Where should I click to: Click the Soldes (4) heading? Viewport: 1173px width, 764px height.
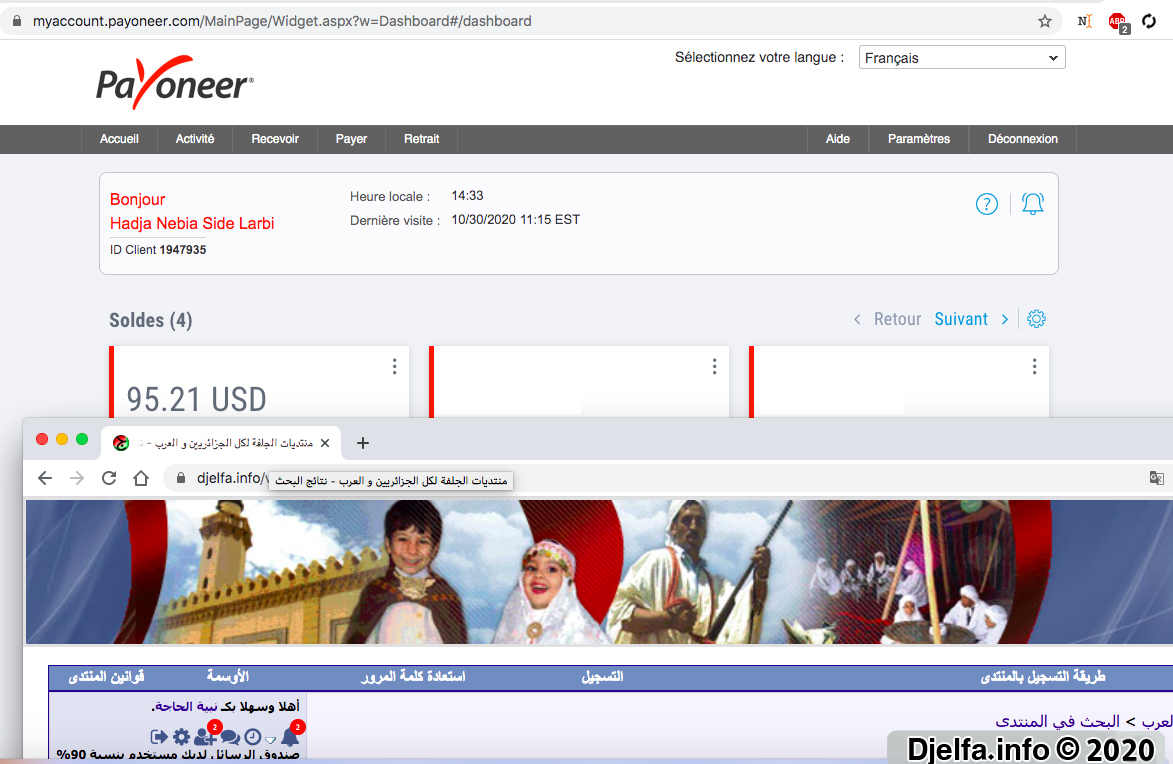click(x=151, y=320)
